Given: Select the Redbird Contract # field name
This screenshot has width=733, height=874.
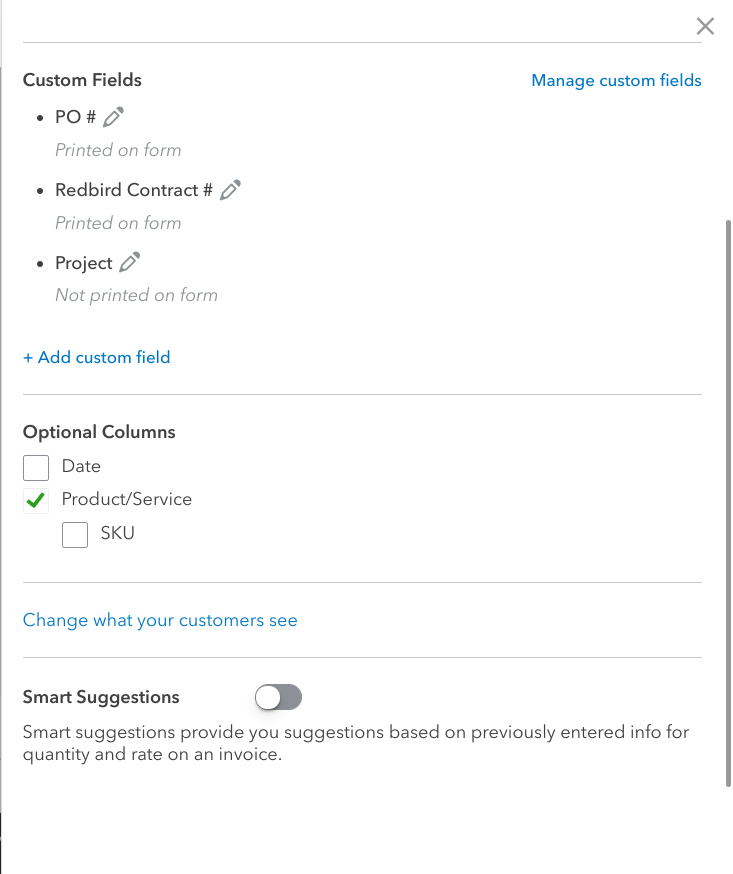Looking at the screenshot, I should 134,190.
